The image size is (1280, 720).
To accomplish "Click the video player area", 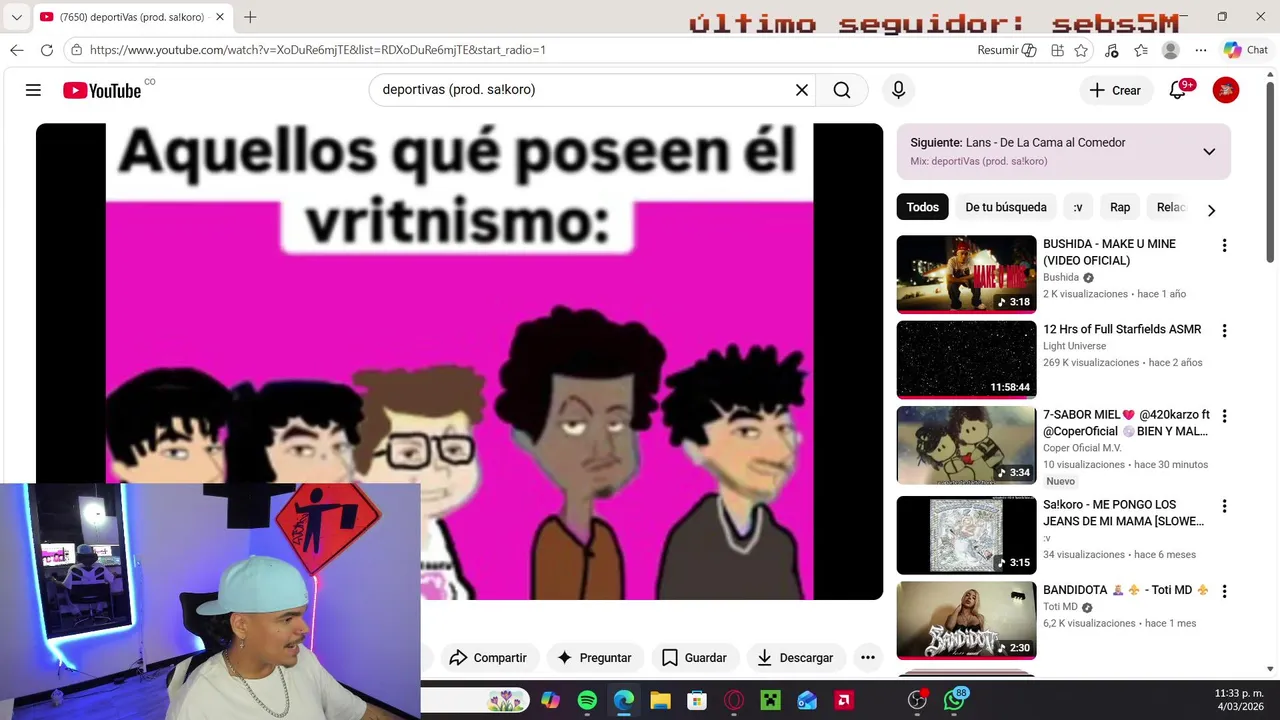I will click(459, 361).
